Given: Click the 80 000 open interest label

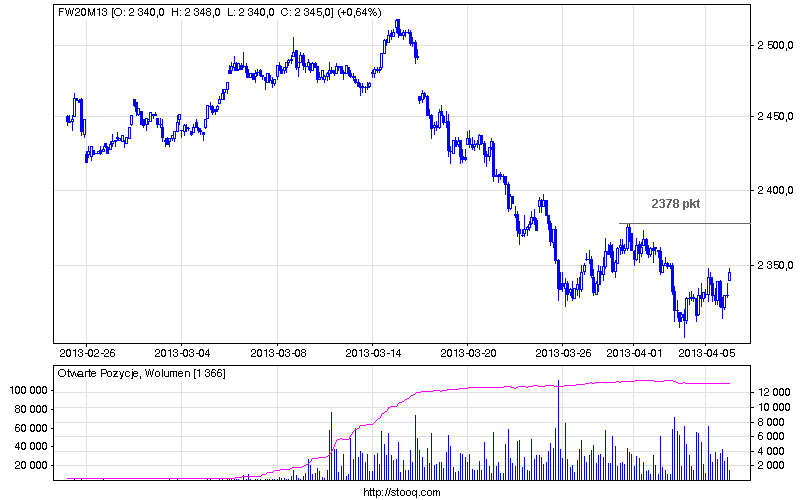Looking at the screenshot, I should [31, 409].
